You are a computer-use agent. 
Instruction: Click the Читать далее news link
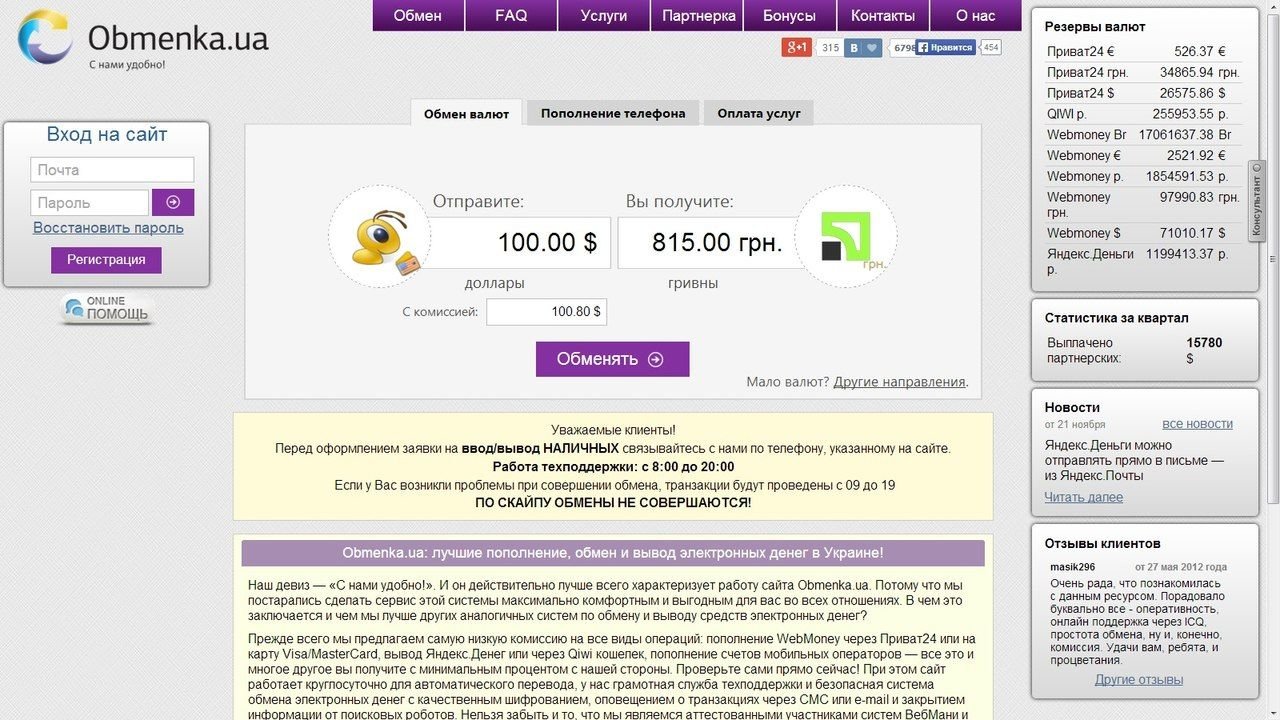click(x=1084, y=497)
